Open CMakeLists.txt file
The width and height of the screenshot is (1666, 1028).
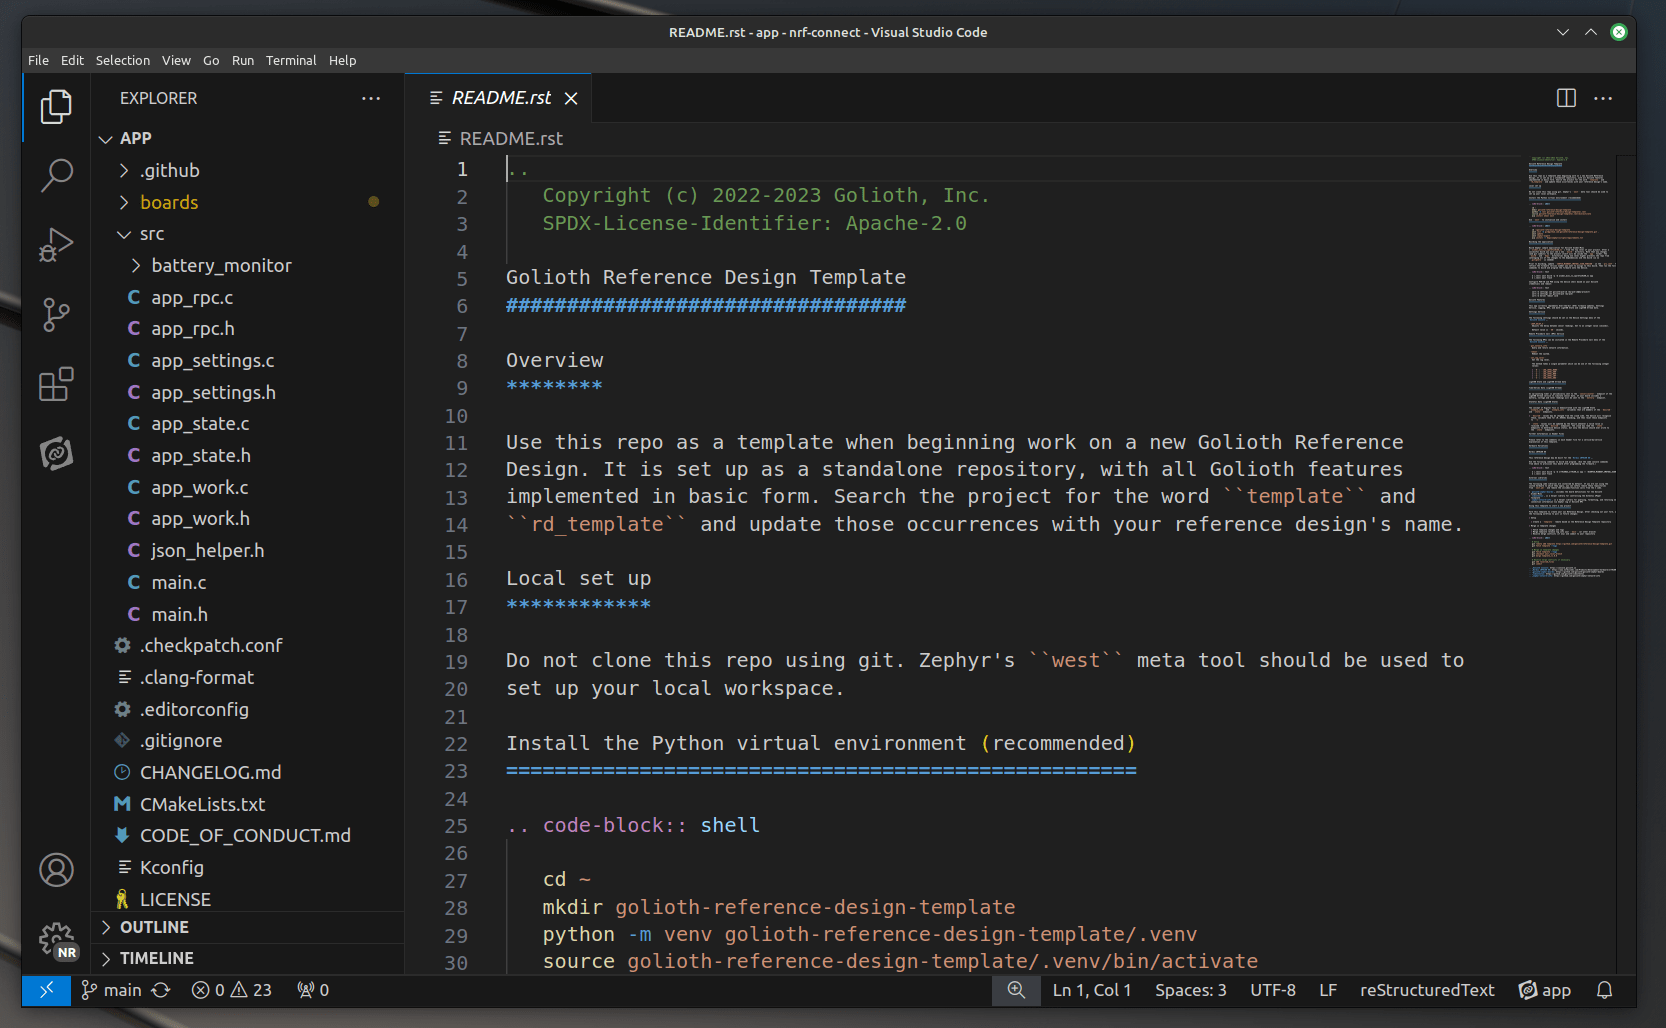(248, 804)
